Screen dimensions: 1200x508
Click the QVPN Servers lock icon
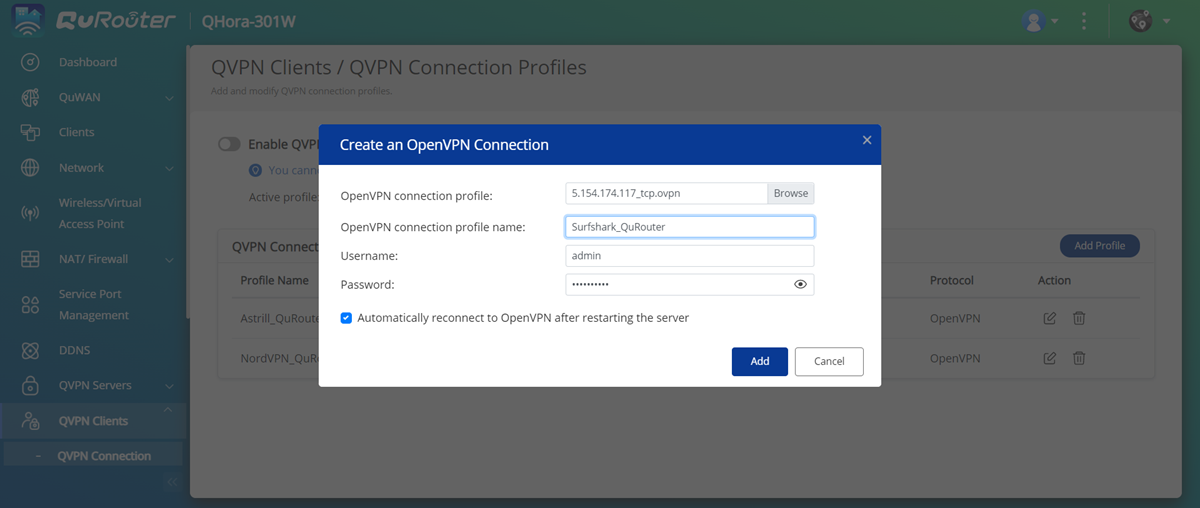coord(30,385)
